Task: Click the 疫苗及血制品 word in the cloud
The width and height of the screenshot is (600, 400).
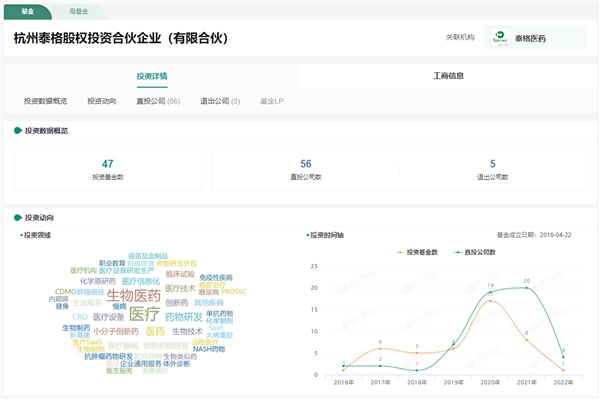Action: click(148, 256)
